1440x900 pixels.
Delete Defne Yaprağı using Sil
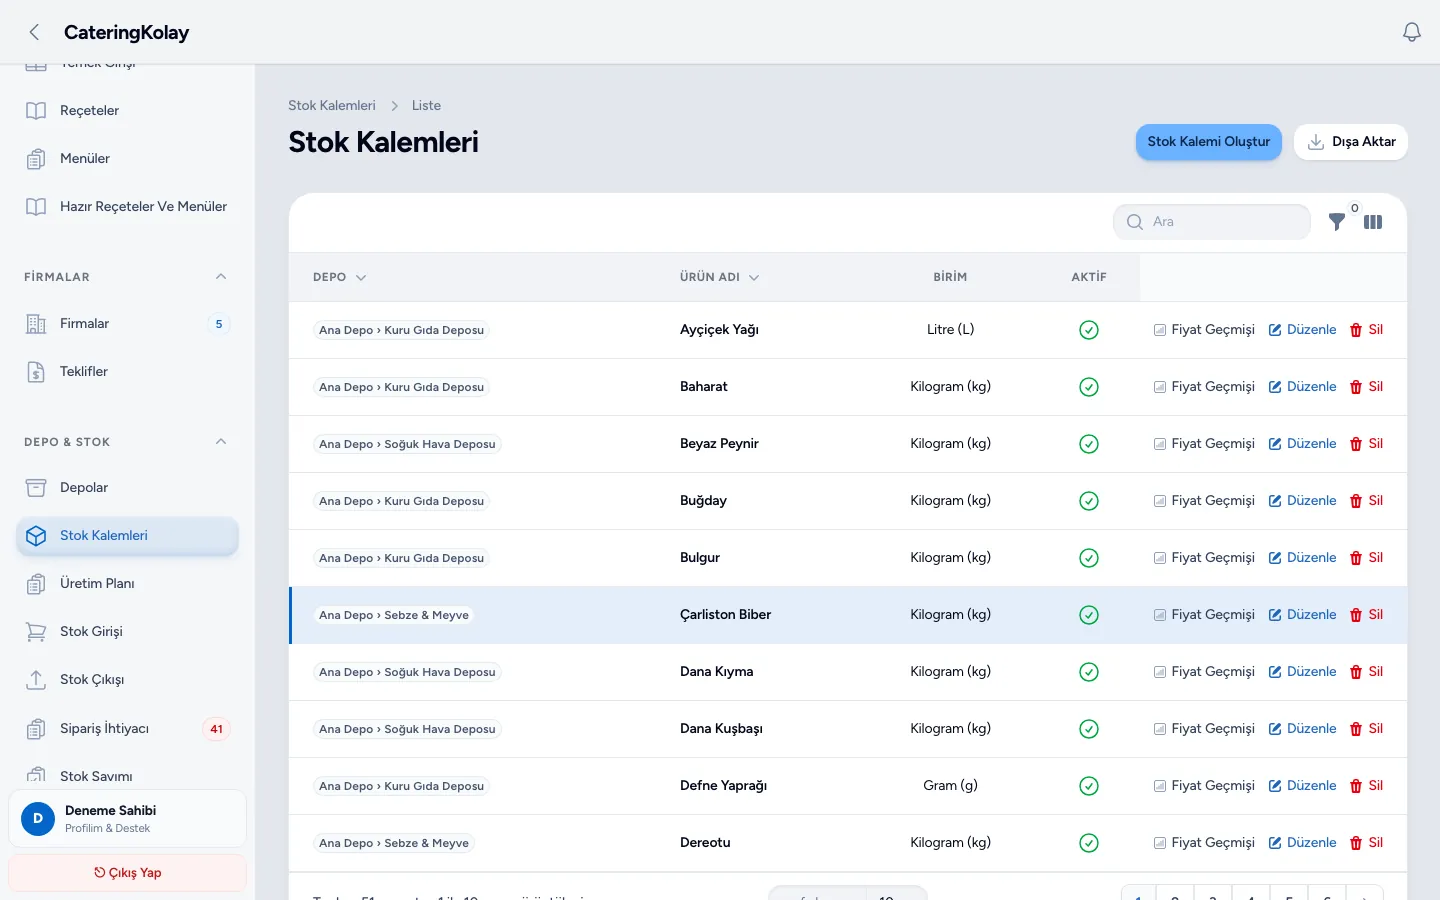tap(1366, 786)
